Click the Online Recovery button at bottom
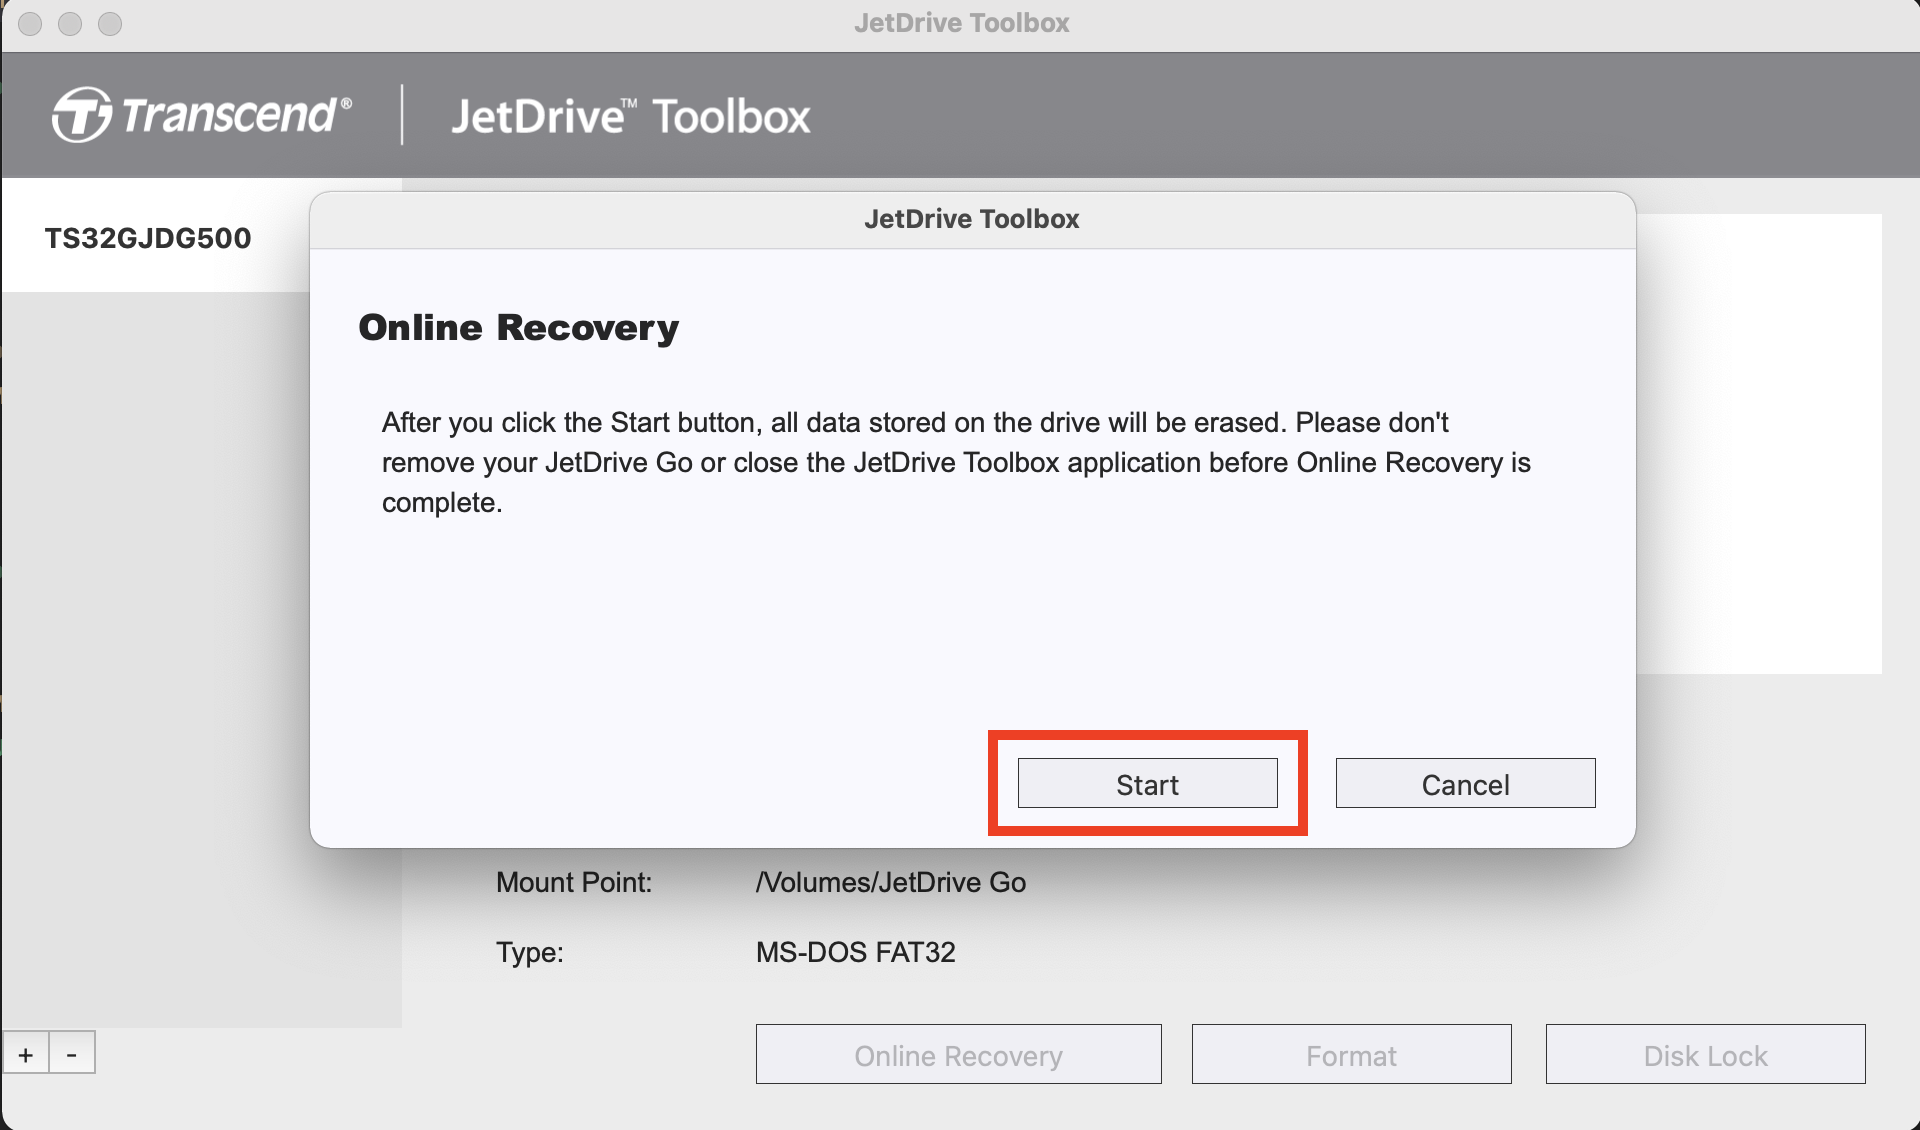Viewport: 1920px width, 1130px height. [x=958, y=1055]
